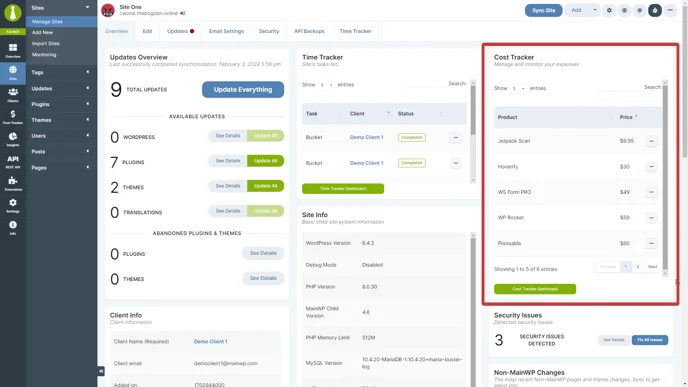Screen dimensions: 688x387
Task: Click Next in Cost Tracker pagination
Action: 652,267
